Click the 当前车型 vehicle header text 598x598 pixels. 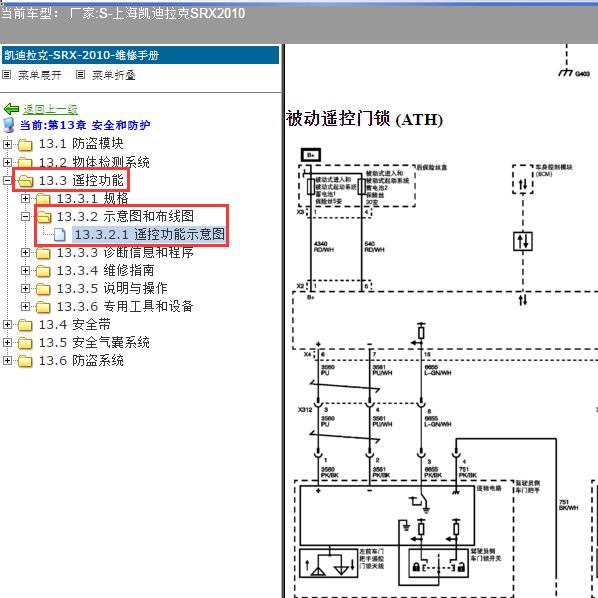[123, 14]
